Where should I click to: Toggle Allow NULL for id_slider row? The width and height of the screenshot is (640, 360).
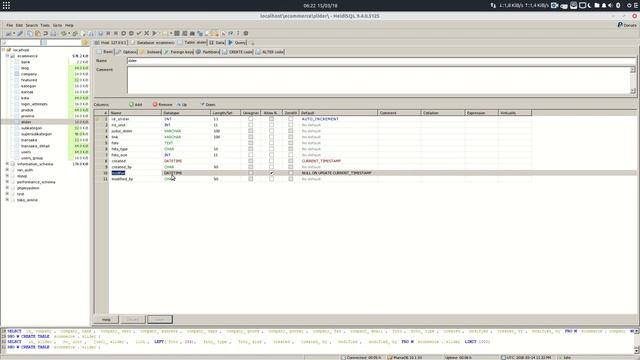[x=271, y=119]
